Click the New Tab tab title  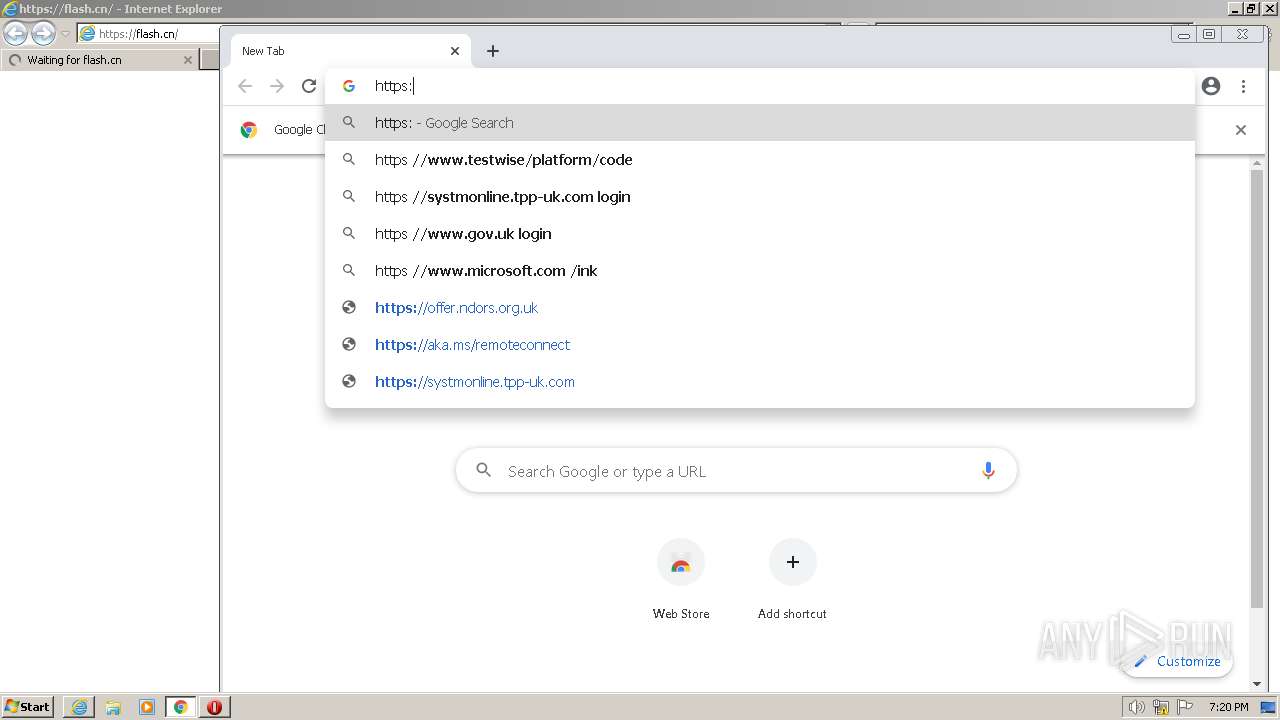coord(263,51)
